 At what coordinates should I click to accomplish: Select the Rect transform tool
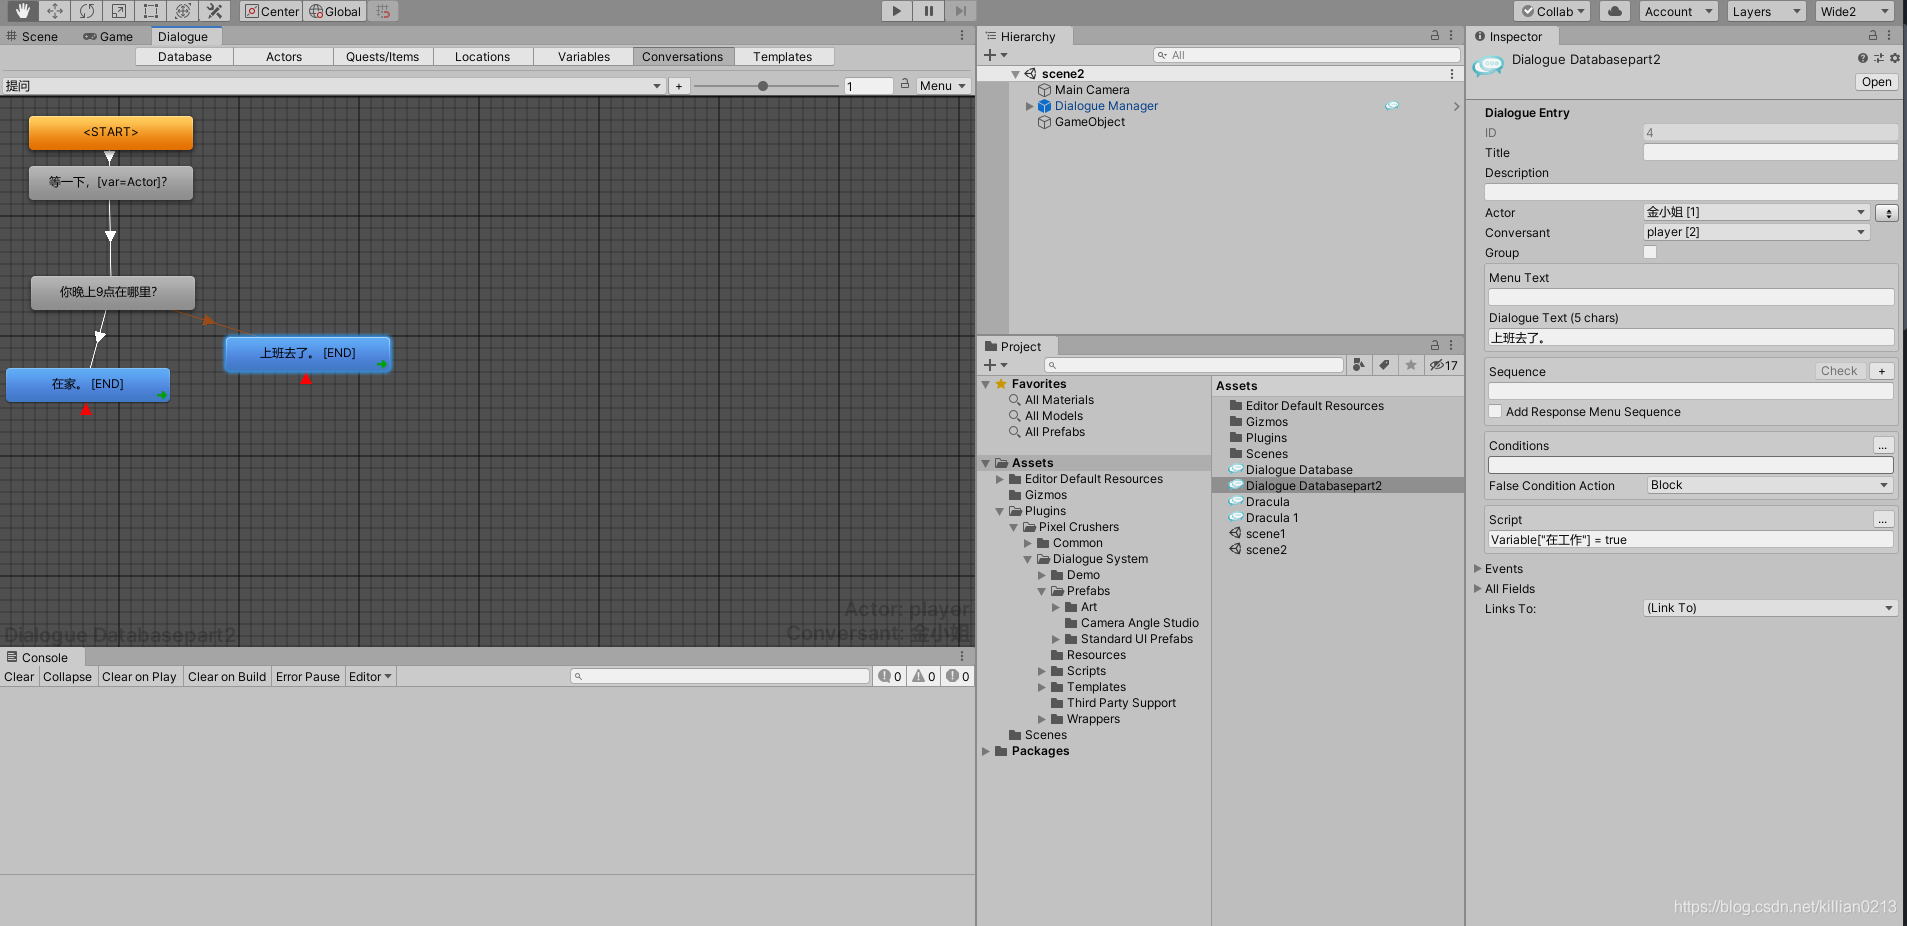tap(151, 11)
